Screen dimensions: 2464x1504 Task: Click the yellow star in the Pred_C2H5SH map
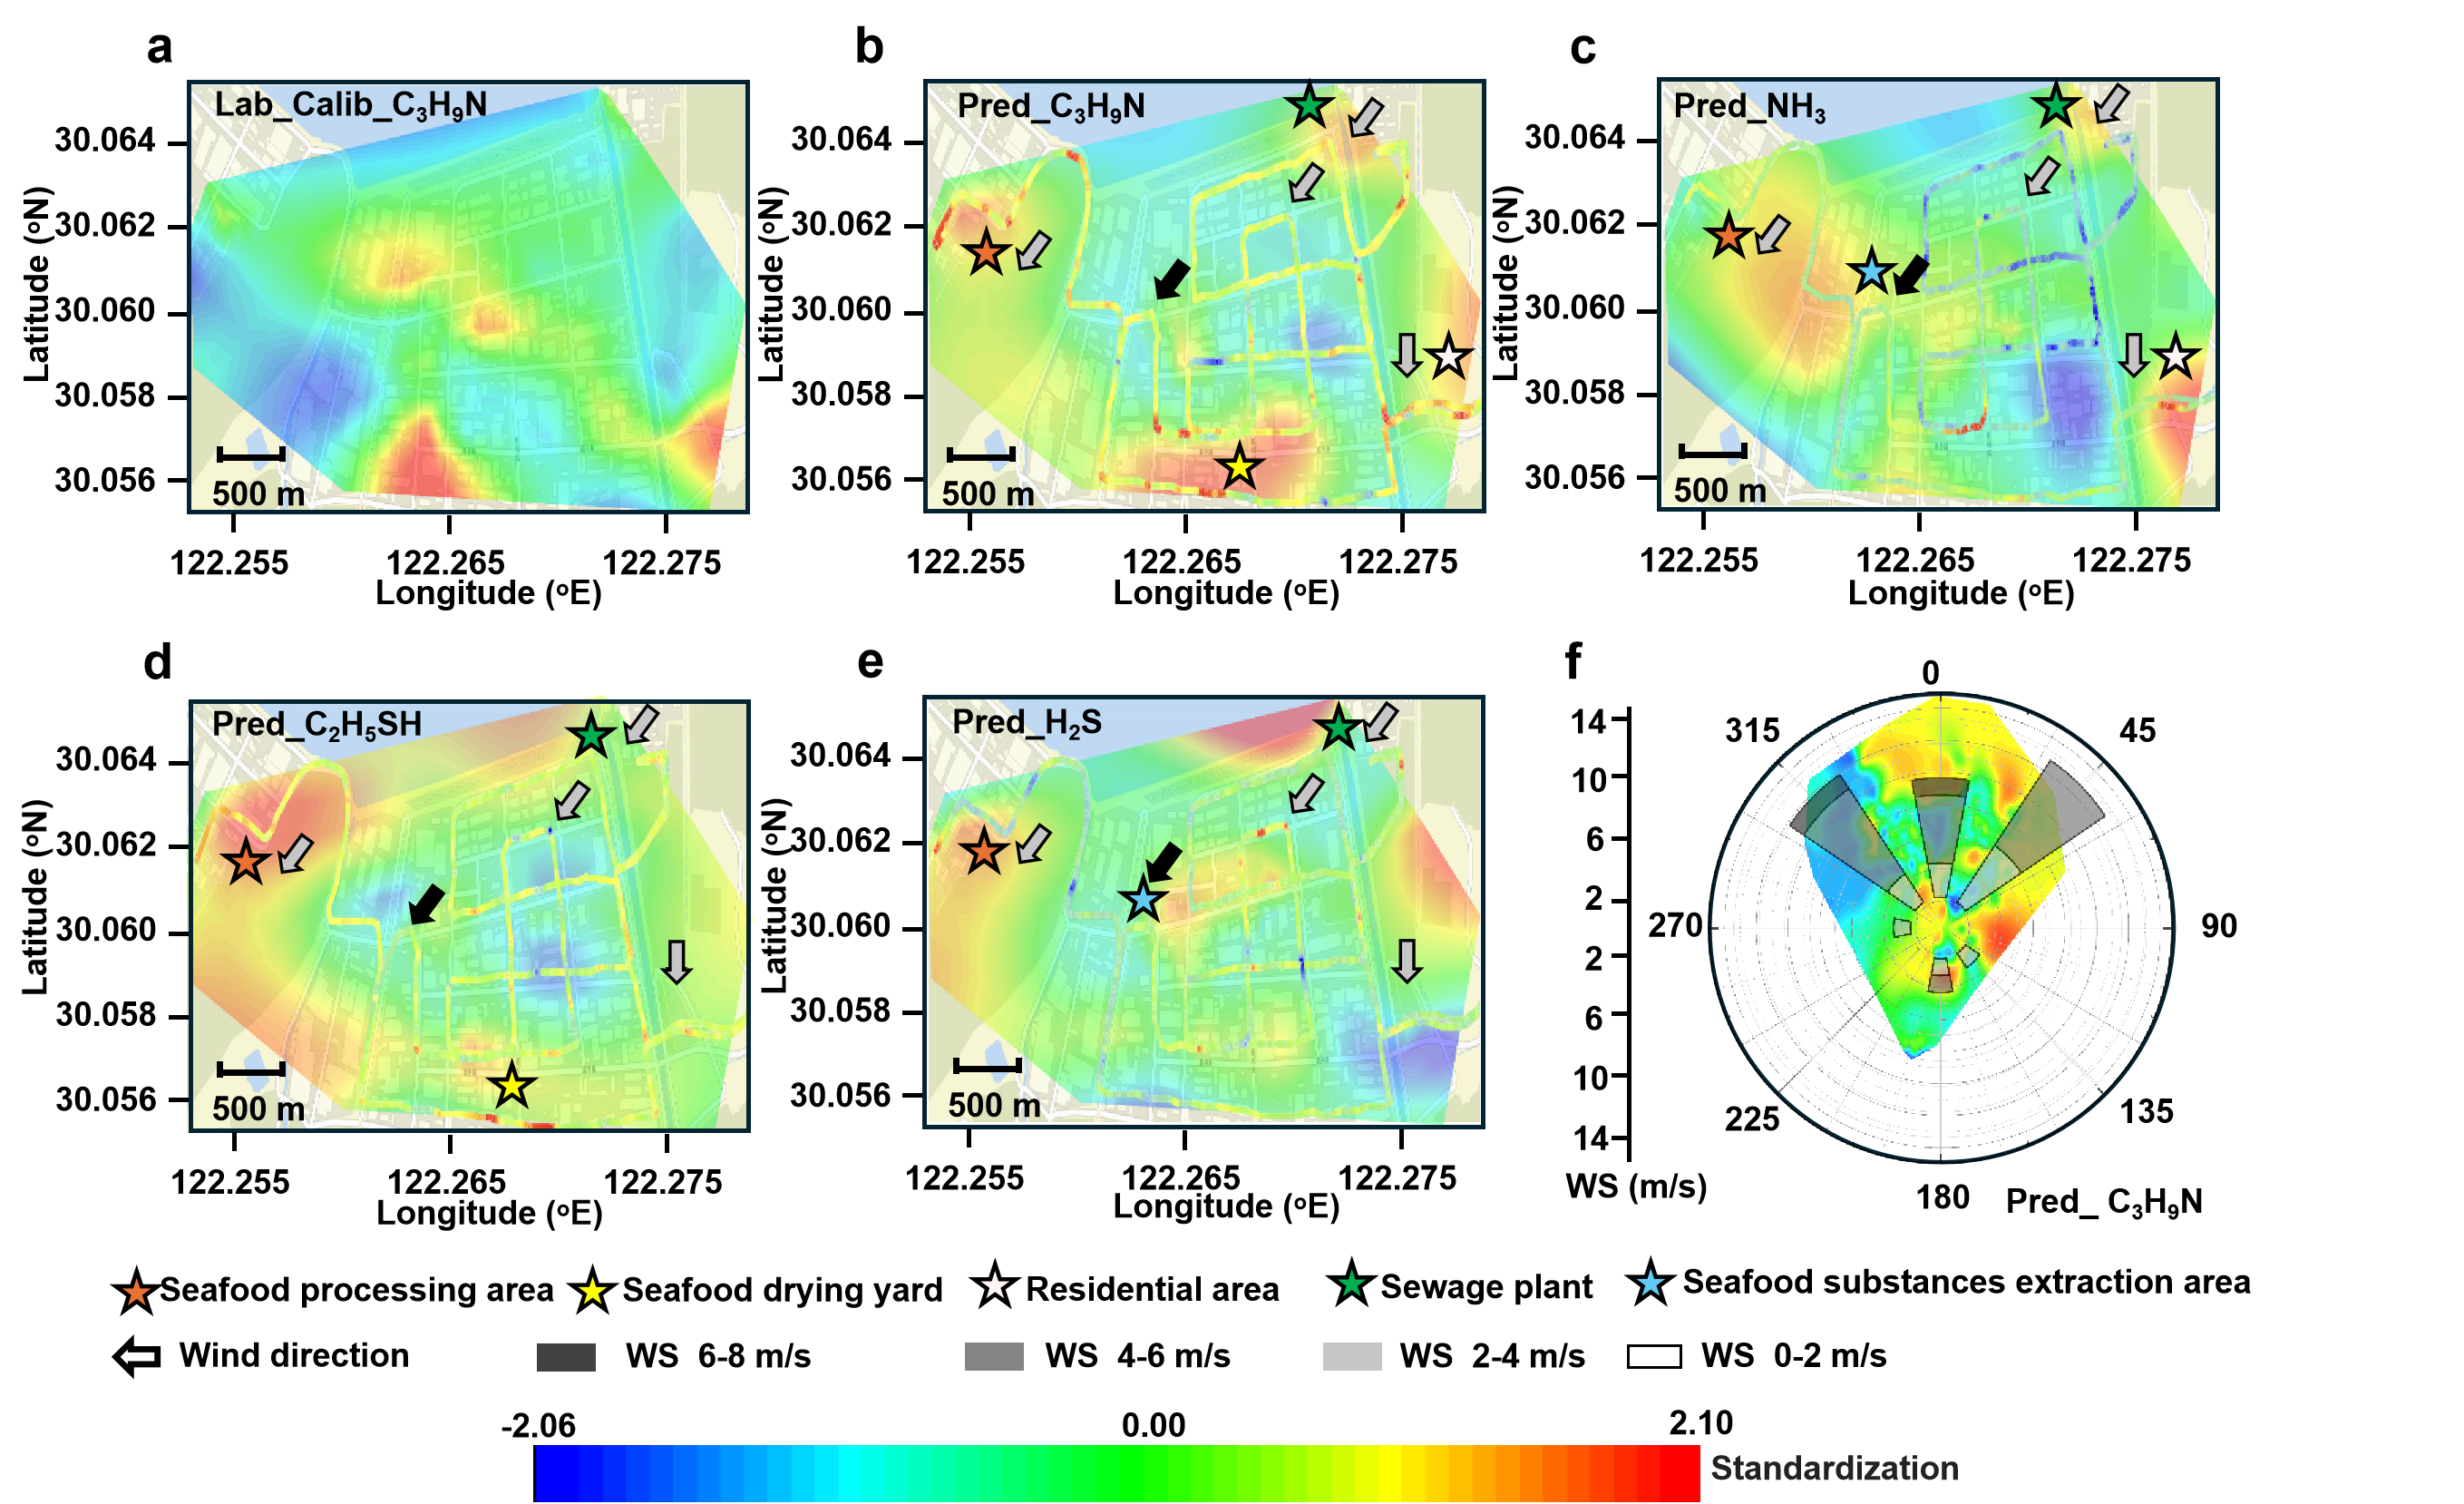tap(512, 1085)
